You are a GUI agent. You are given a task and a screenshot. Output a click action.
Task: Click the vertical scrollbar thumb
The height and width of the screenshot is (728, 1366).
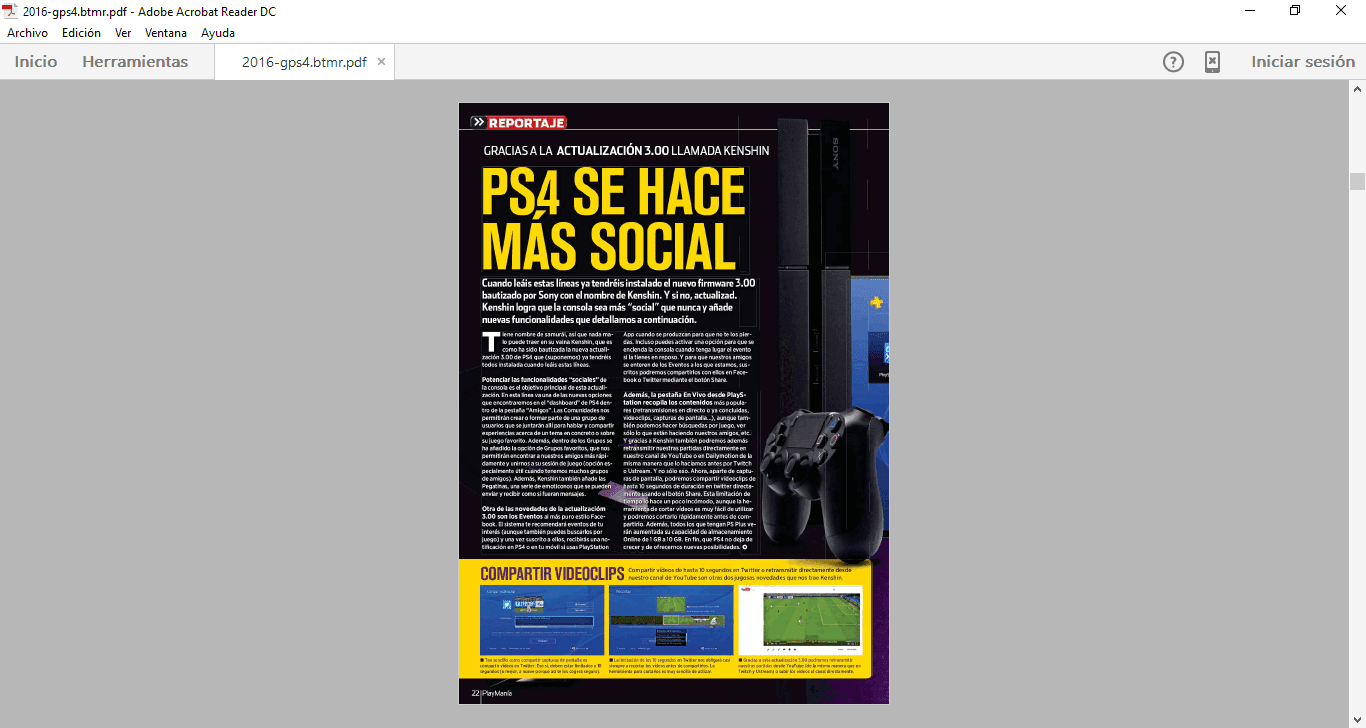tap(1357, 181)
